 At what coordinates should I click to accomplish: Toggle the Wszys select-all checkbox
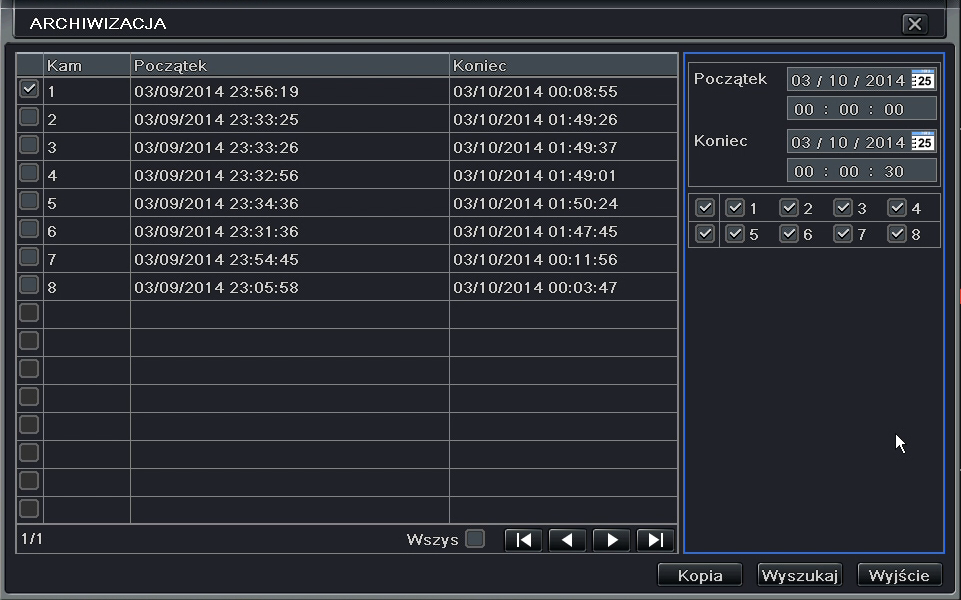[475, 539]
